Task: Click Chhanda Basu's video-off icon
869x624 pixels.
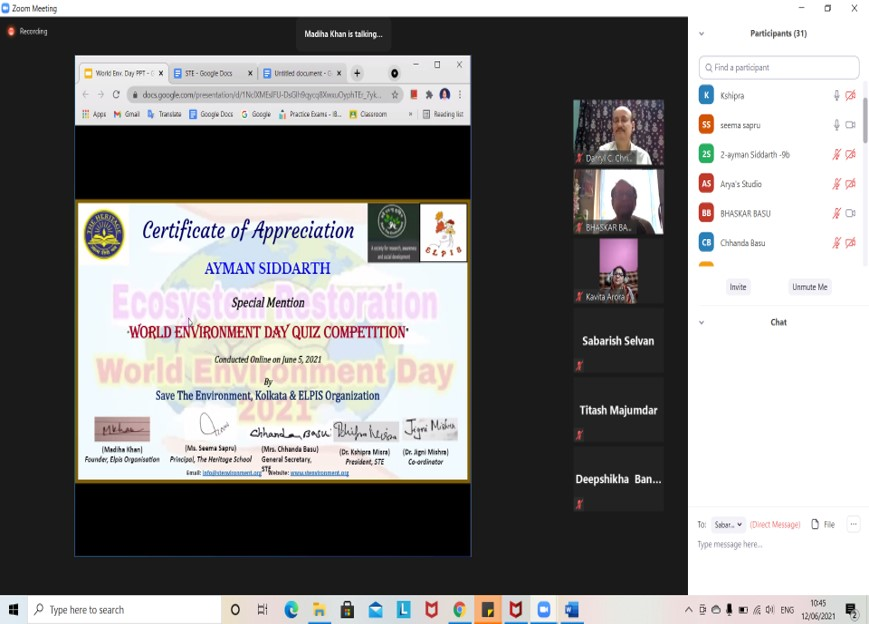Action: tap(850, 243)
